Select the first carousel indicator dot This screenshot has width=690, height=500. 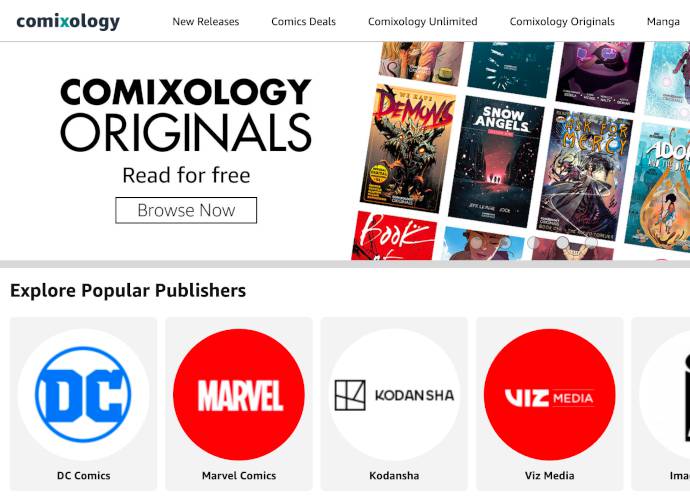[x=477, y=243]
